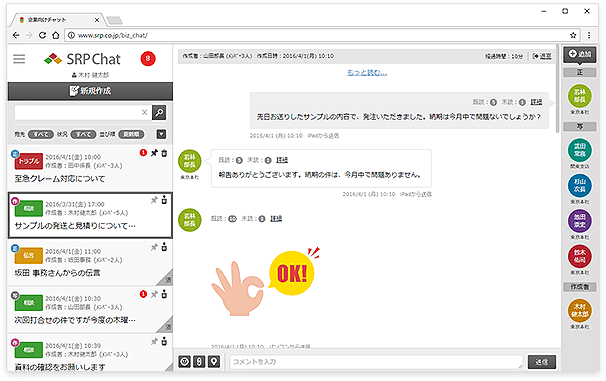Click the attachment icon beside comment box

199,362
